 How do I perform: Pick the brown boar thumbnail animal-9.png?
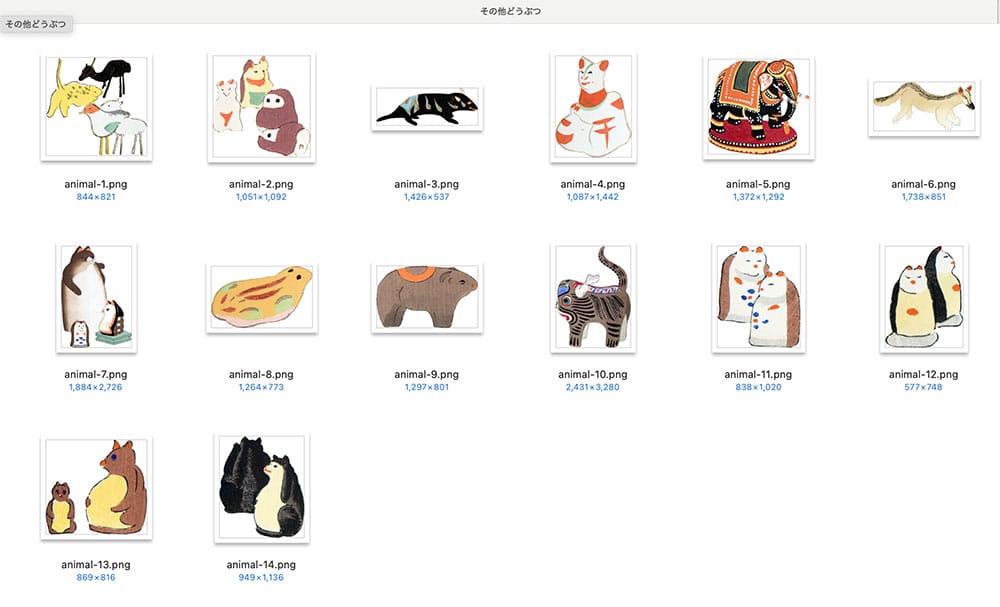coord(427,298)
